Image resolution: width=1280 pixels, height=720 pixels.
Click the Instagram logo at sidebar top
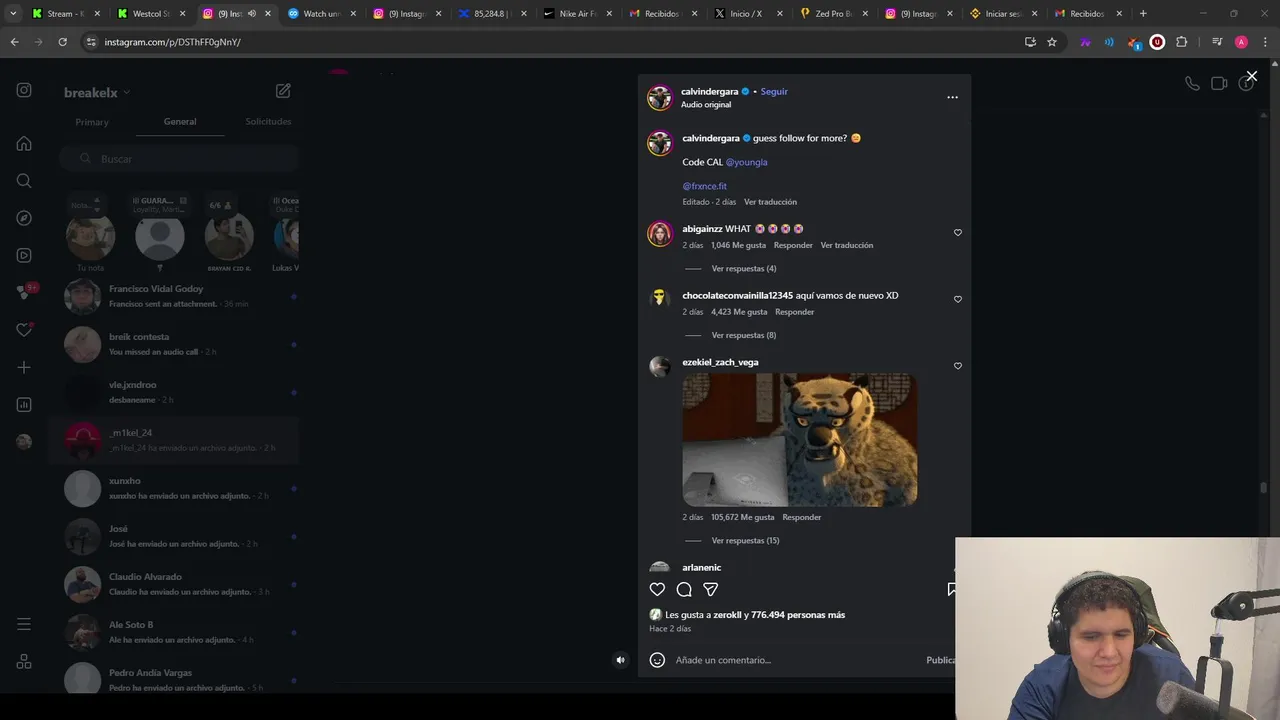tap(24, 90)
